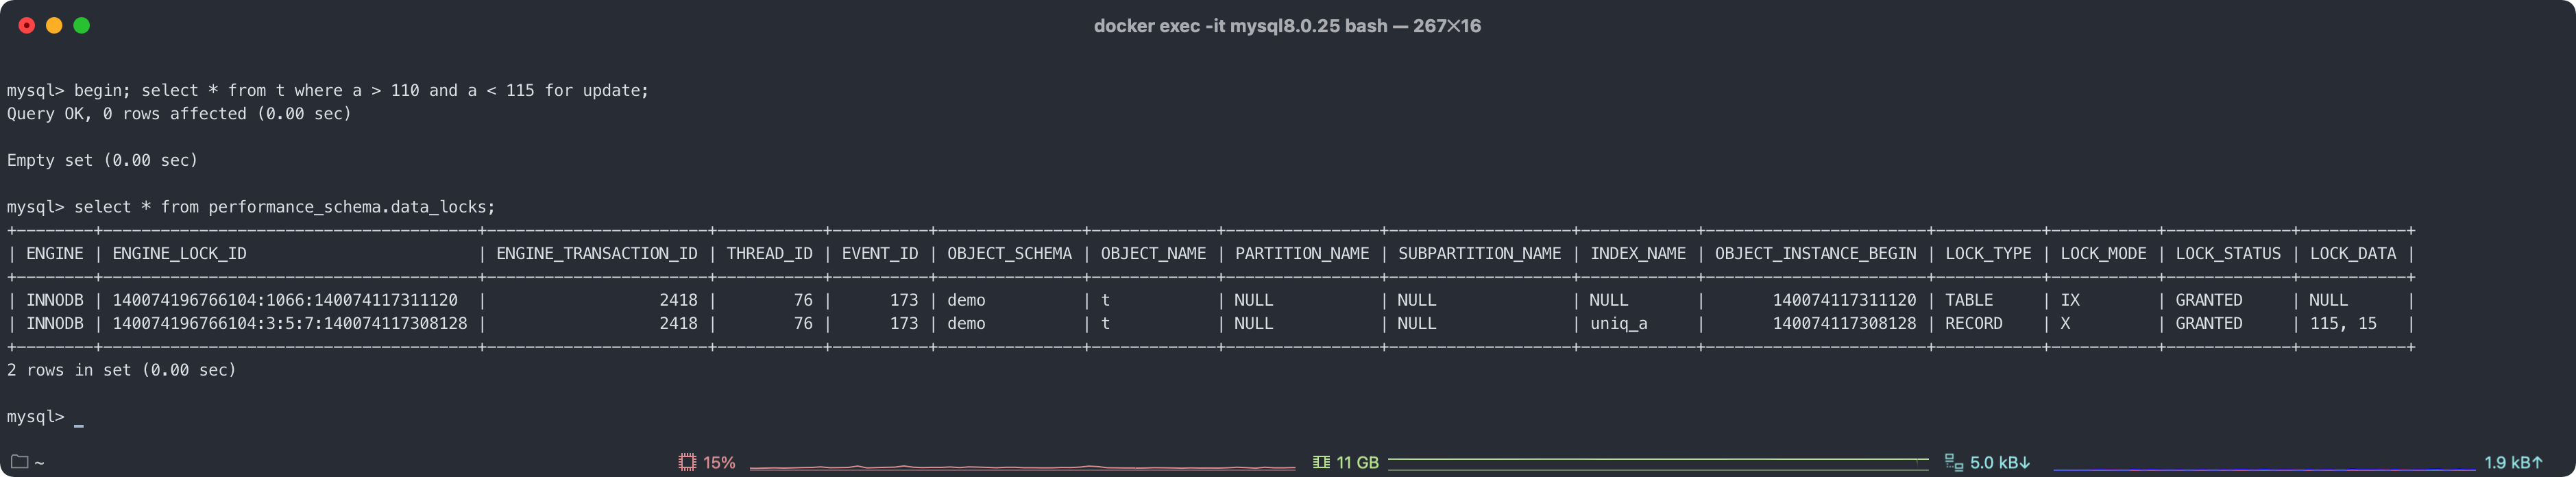
Task: Click the RECORD lock type cell
Action: 1974,324
